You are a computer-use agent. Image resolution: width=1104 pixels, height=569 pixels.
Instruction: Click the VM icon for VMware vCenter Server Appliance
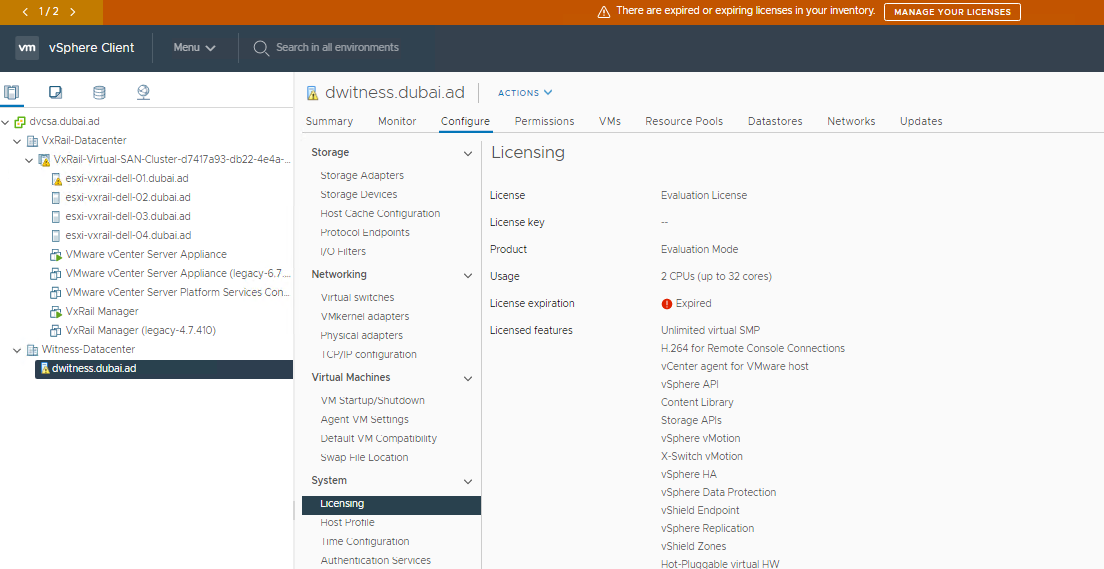(56, 254)
